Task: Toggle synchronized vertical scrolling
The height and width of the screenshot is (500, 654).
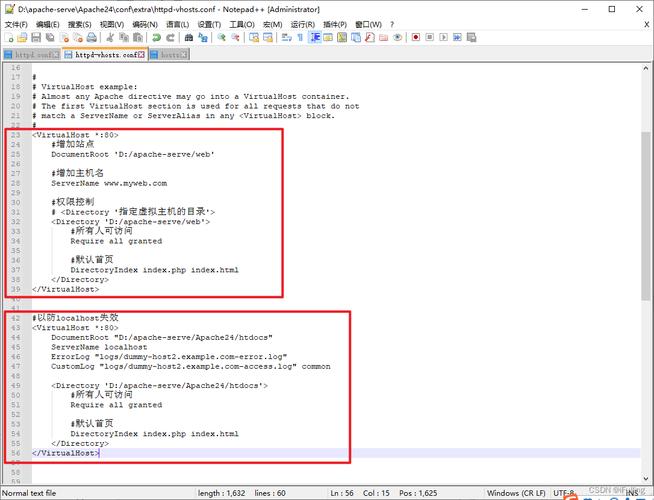Action: pos(254,38)
